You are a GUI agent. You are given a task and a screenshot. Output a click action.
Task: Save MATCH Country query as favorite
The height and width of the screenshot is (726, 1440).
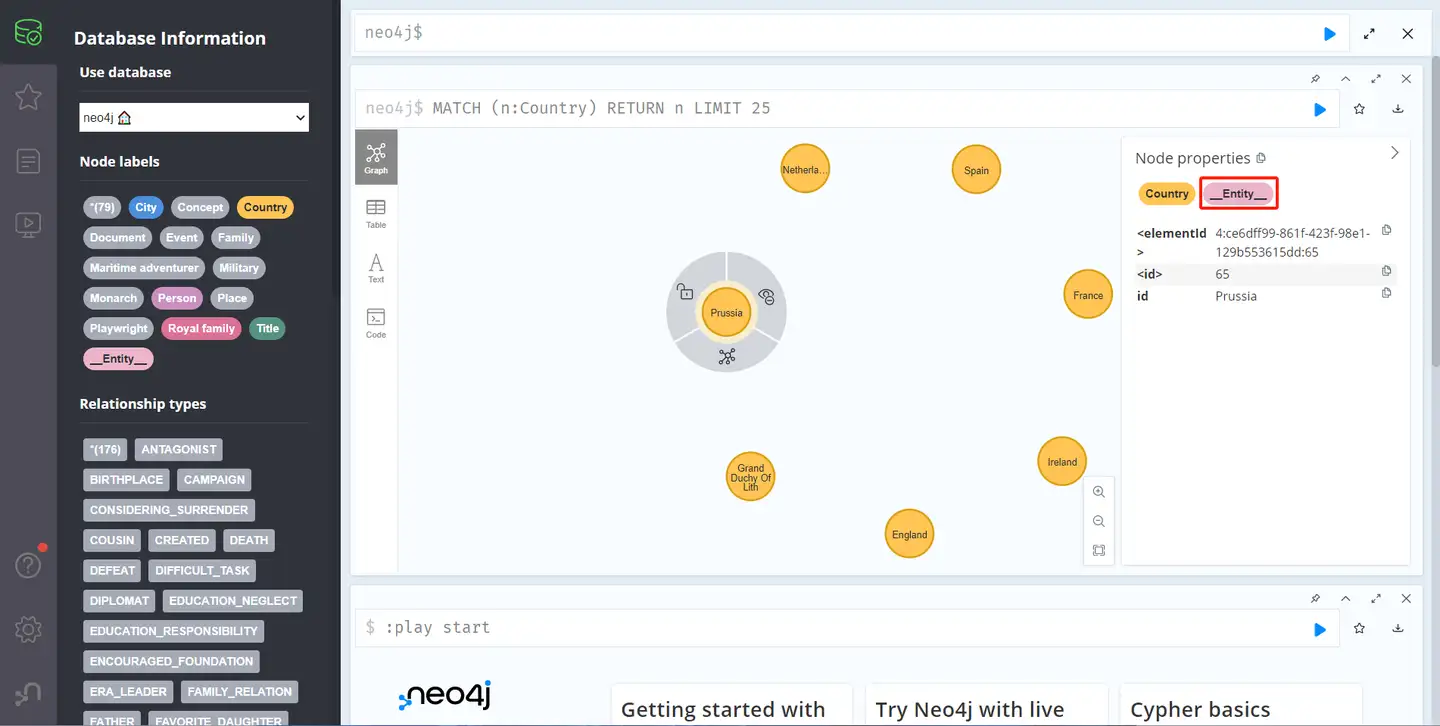coord(1359,109)
